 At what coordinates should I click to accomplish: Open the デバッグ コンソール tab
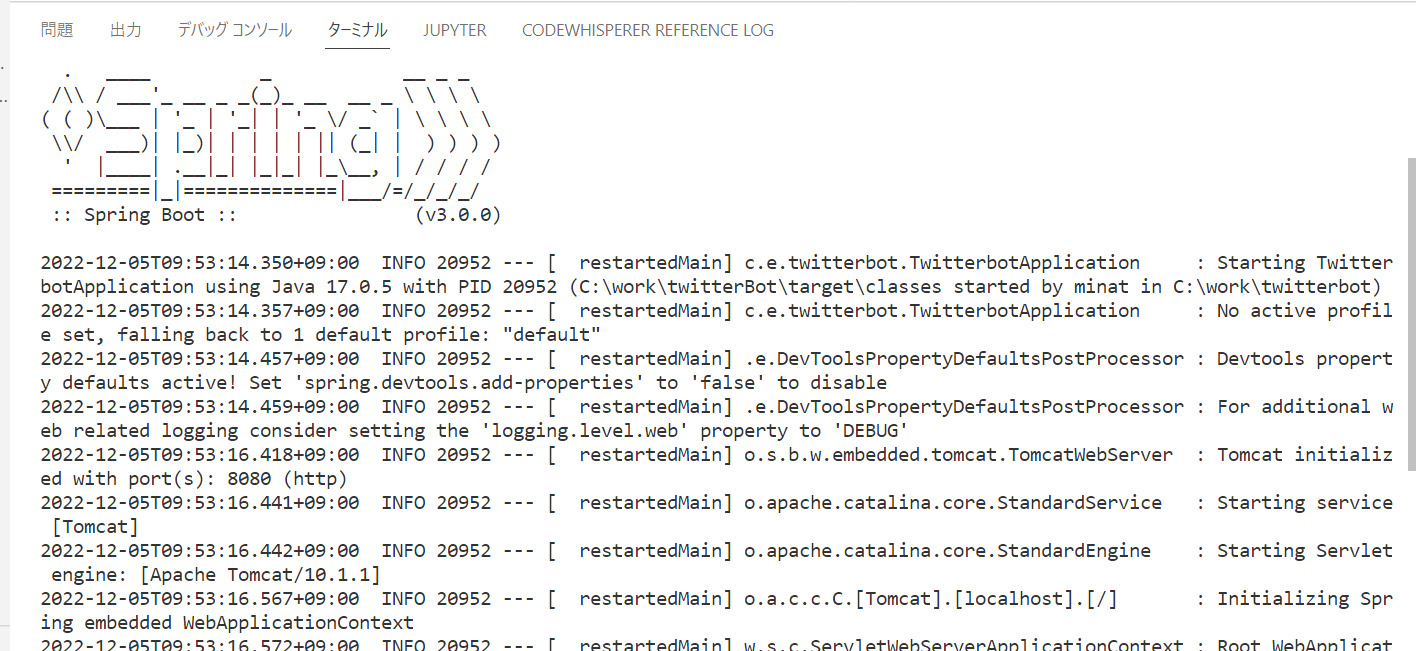point(235,30)
